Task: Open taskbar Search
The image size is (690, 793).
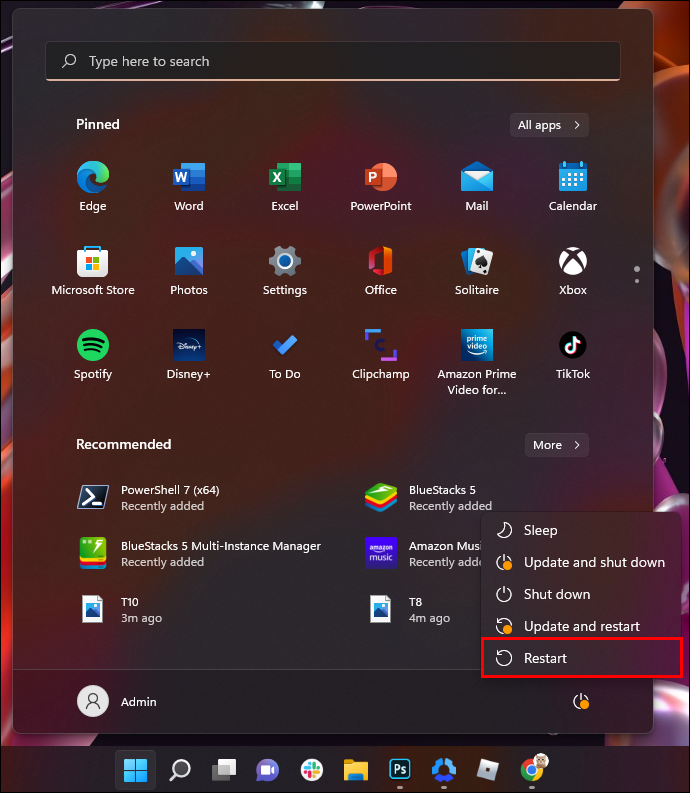Action: 180,770
